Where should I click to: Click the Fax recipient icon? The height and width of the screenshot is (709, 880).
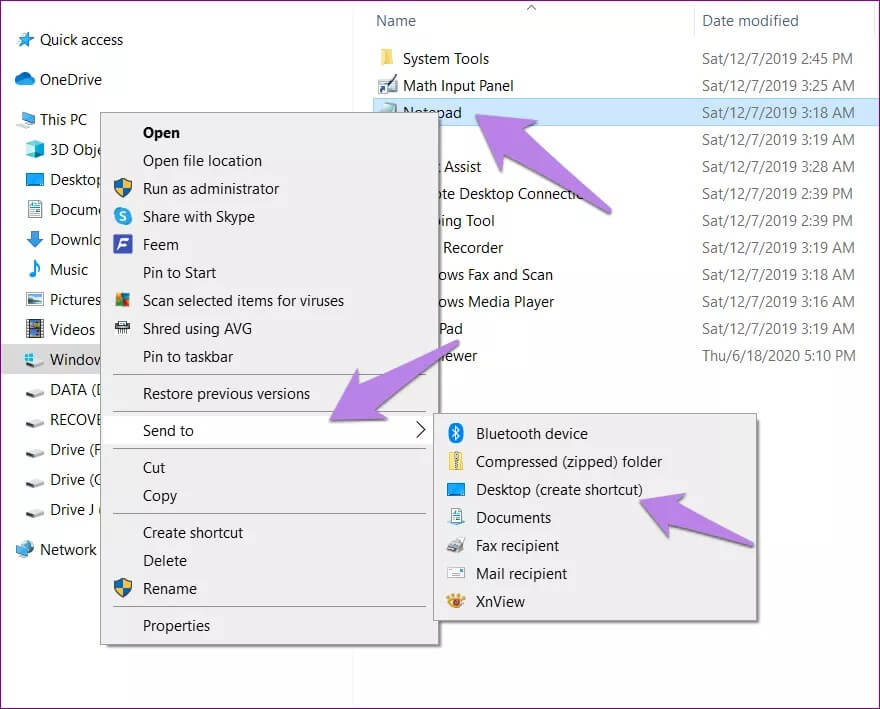456,545
